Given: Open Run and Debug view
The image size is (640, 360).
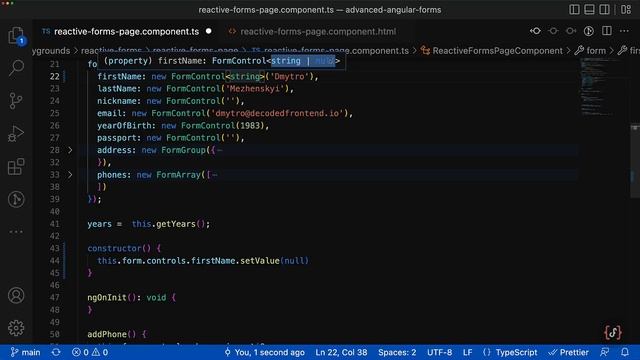Looking at the screenshot, I should [x=16, y=133].
